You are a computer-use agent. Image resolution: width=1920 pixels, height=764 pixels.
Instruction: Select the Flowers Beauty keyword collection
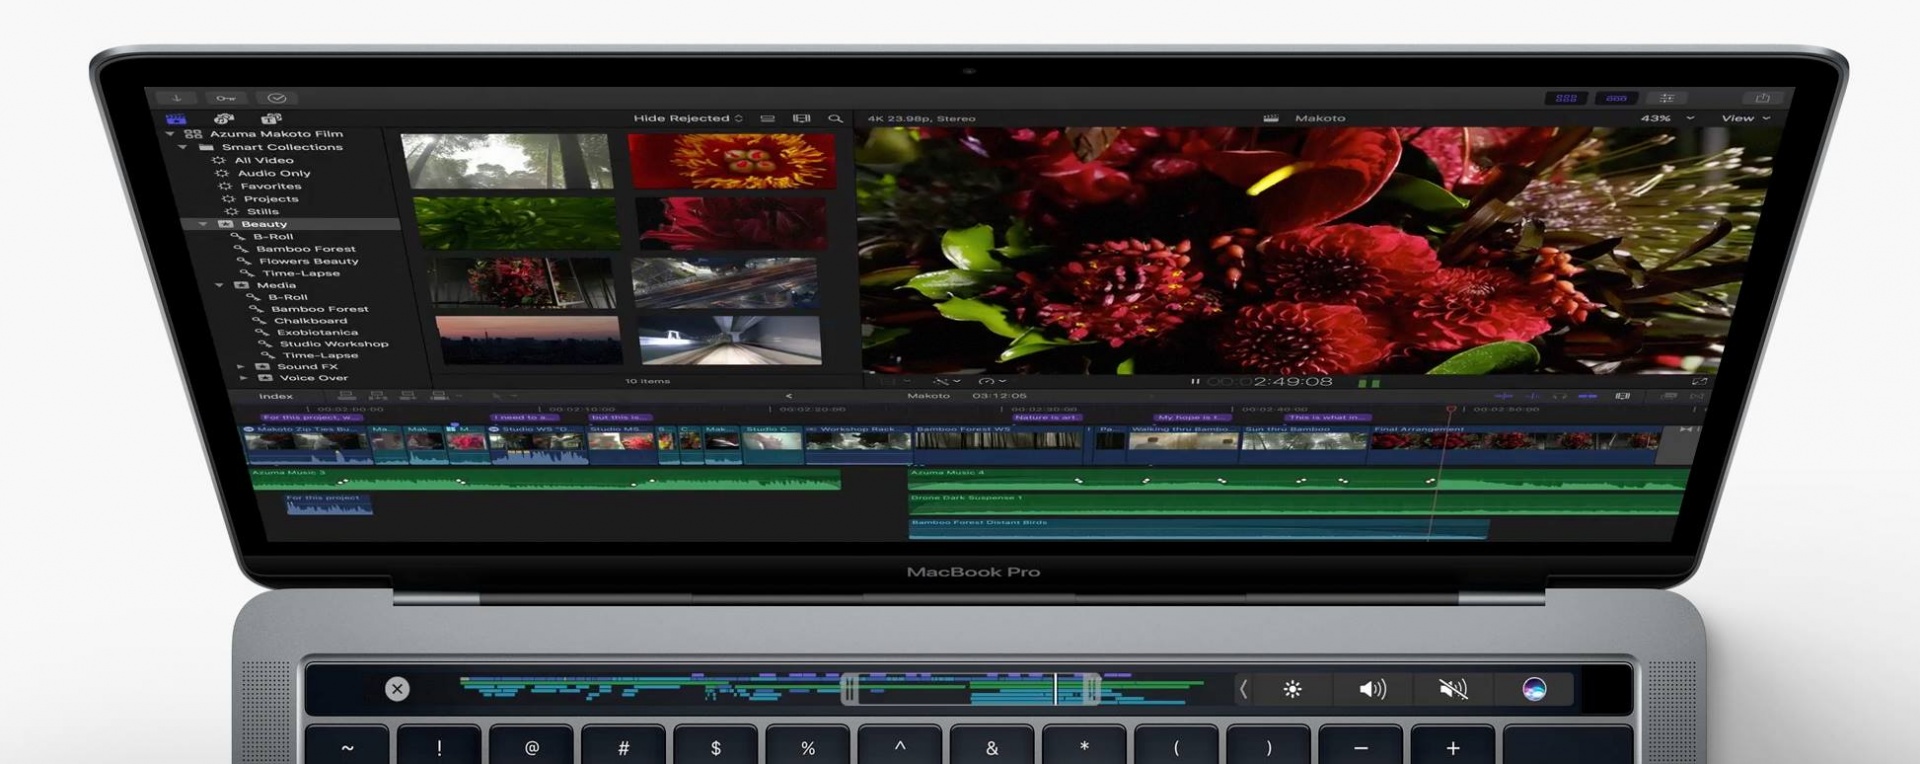click(308, 261)
